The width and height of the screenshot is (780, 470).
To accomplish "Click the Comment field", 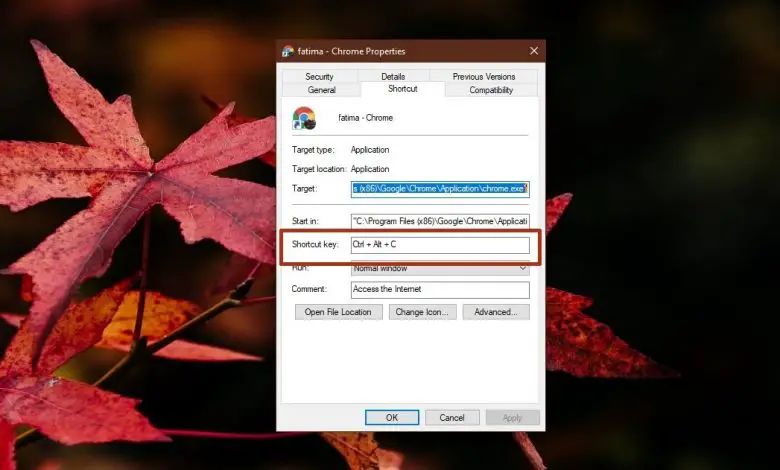I will [440, 289].
